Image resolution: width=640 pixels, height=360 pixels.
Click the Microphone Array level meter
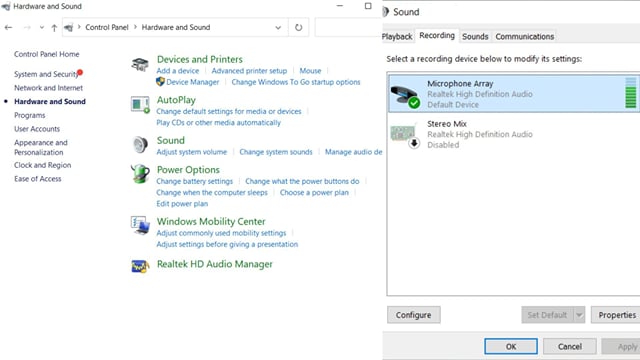pos(631,93)
